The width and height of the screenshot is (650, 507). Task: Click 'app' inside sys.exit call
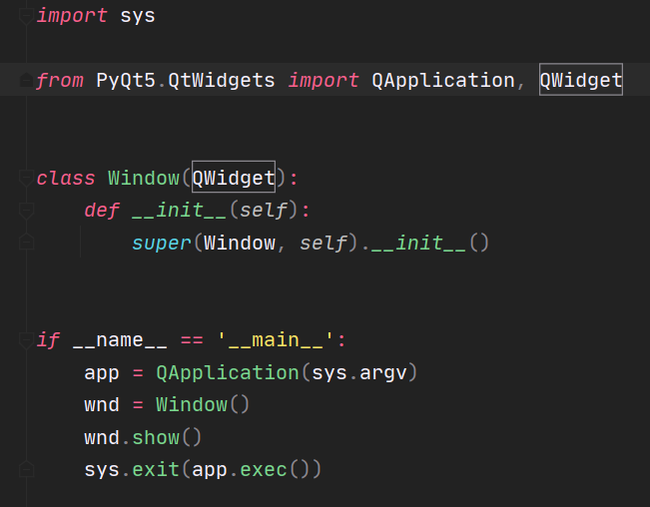(209, 471)
